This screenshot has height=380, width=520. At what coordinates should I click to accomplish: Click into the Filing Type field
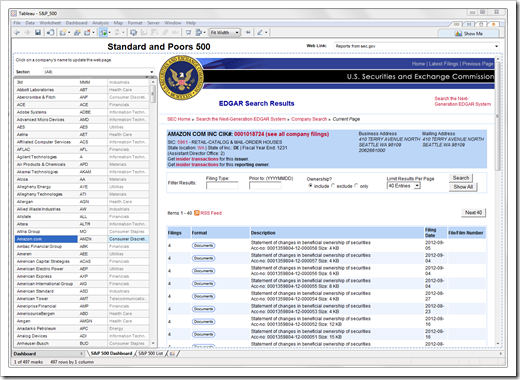pyautogui.click(x=222, y=186)
